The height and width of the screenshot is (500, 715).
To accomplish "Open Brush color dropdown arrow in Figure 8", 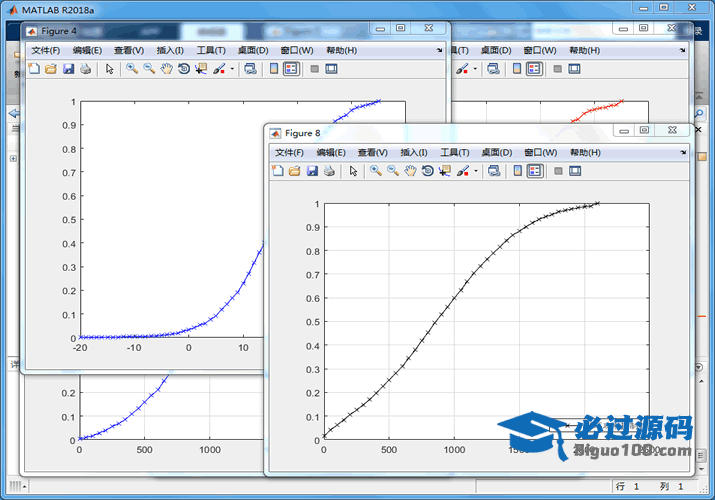I will (476, 171).
